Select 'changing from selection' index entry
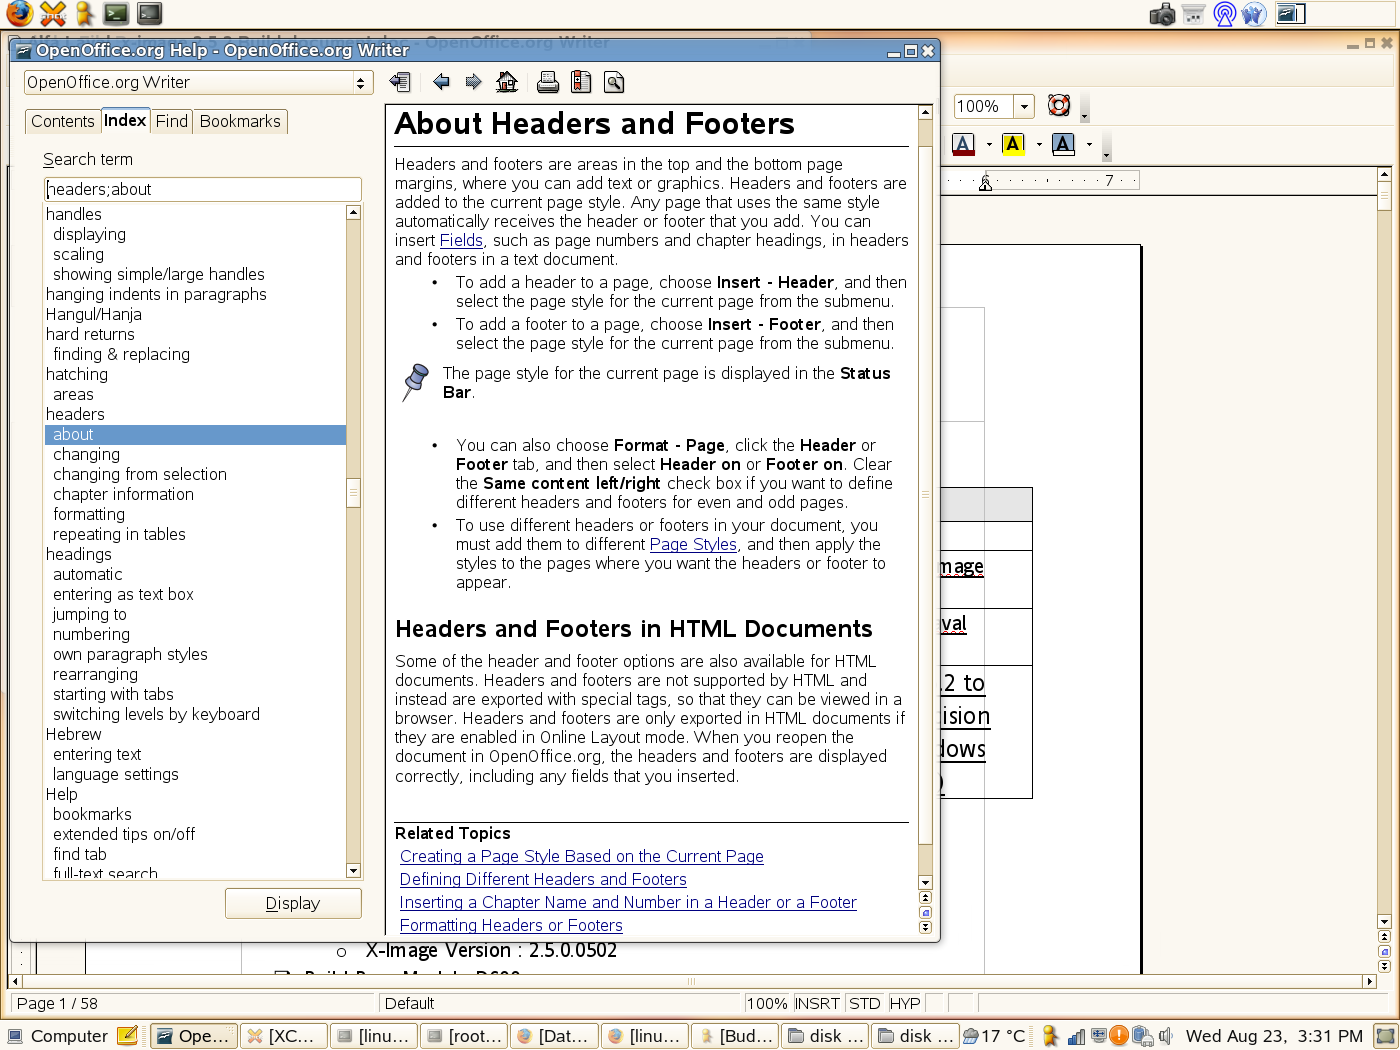The width and height of the screenshot is (1400, 1050). 140,474
